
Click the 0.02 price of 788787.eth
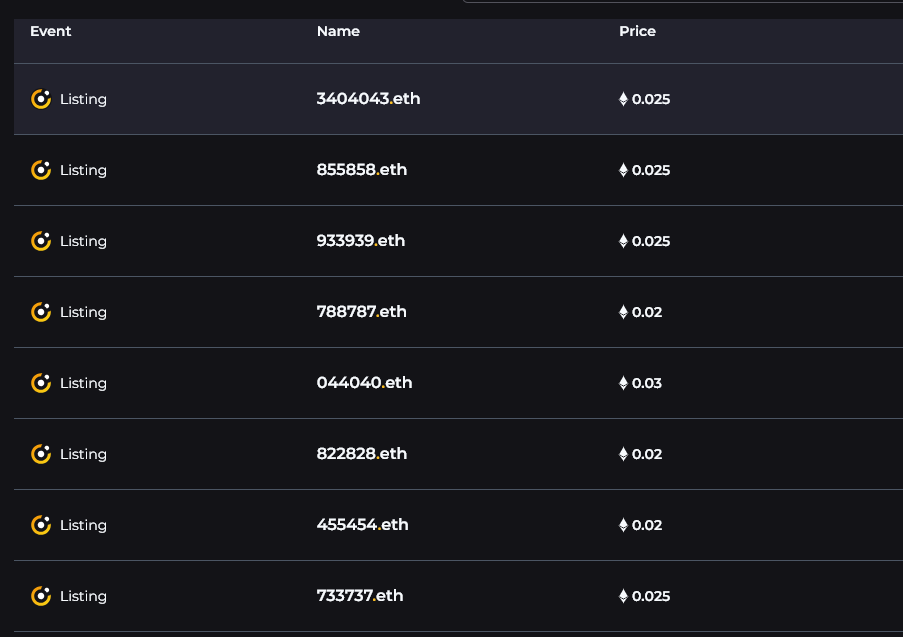coord(647,312)
